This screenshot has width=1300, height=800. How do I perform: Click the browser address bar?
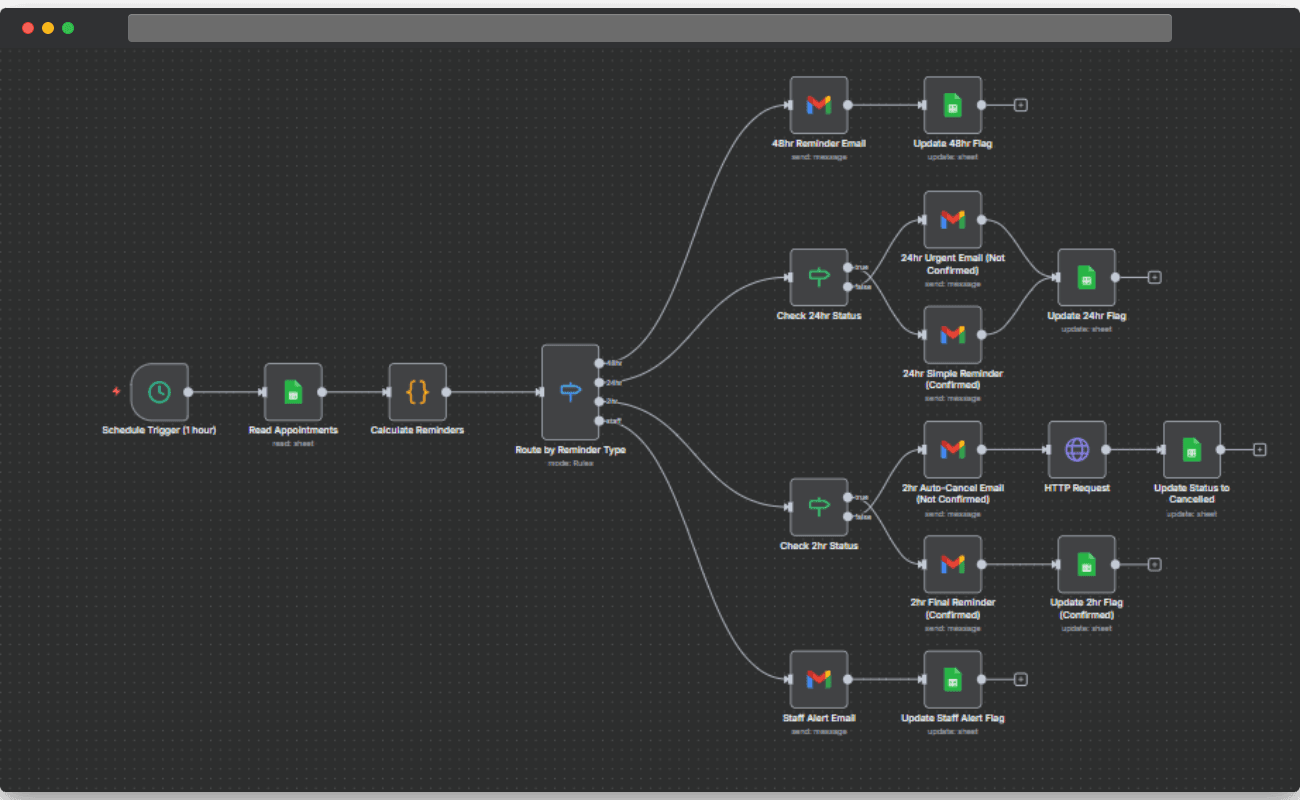pos(650,27)
